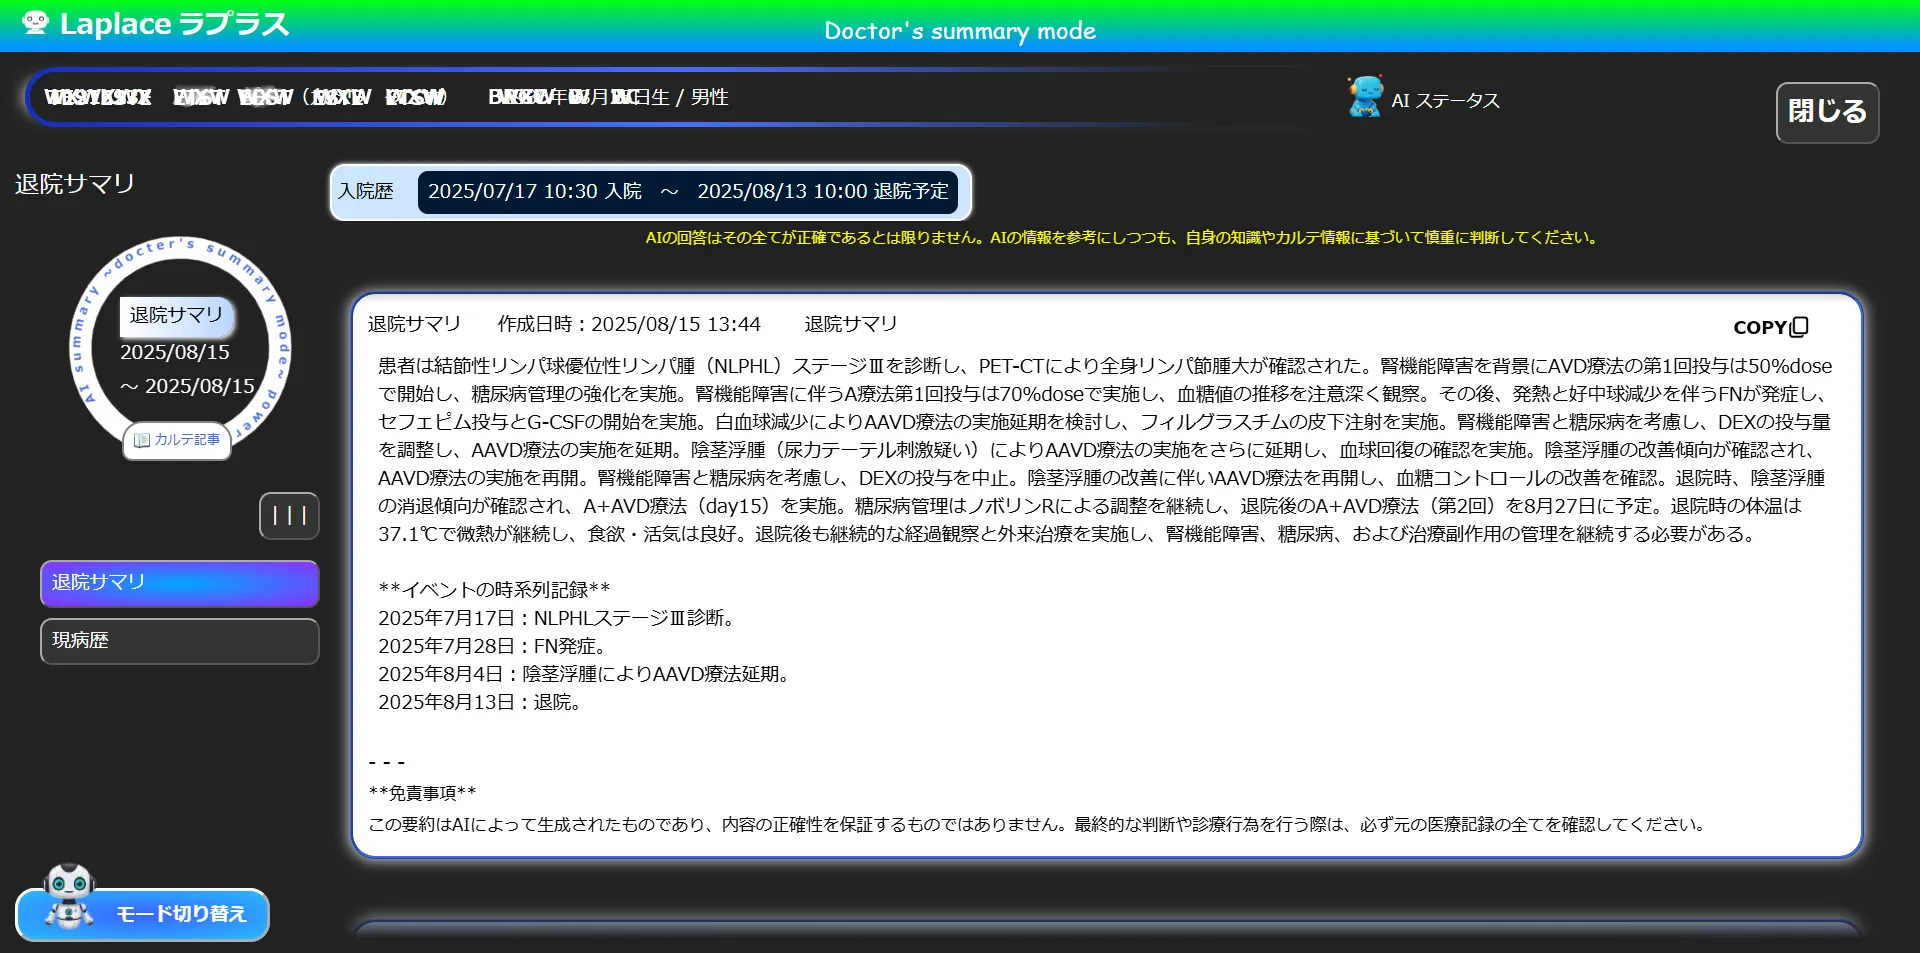1920x953 pixels.
Task: Click the カルテ記事 book icon
Action: [141, 440]
